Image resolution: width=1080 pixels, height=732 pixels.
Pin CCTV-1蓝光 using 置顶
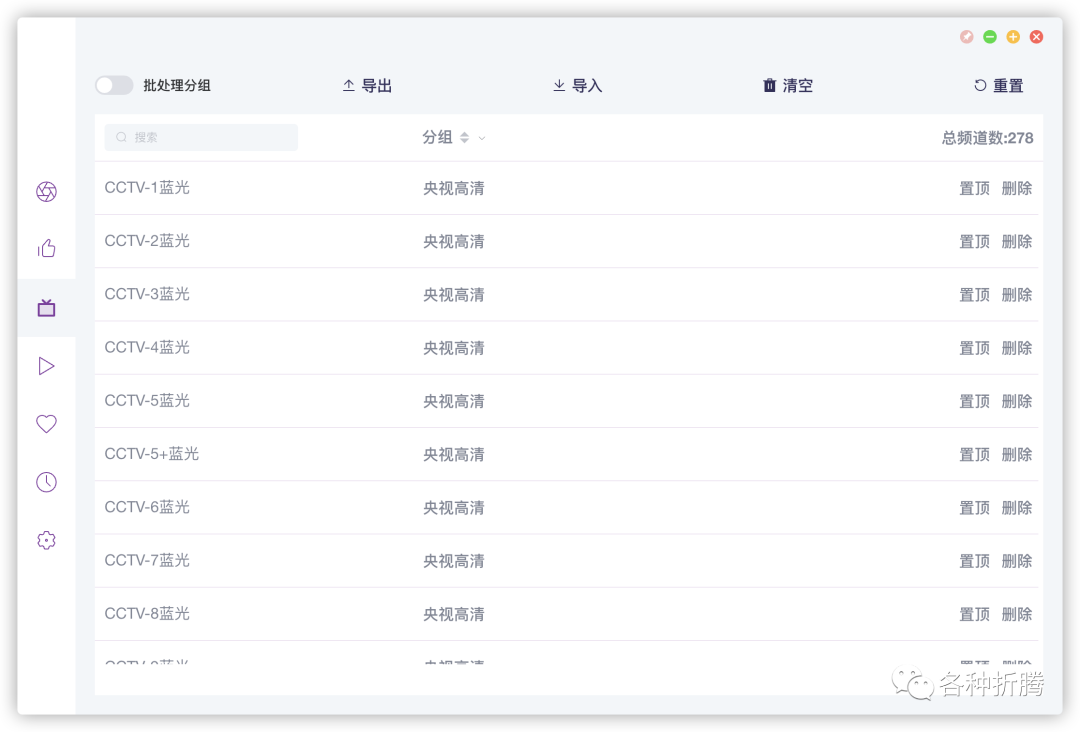[x=973, y=188]
